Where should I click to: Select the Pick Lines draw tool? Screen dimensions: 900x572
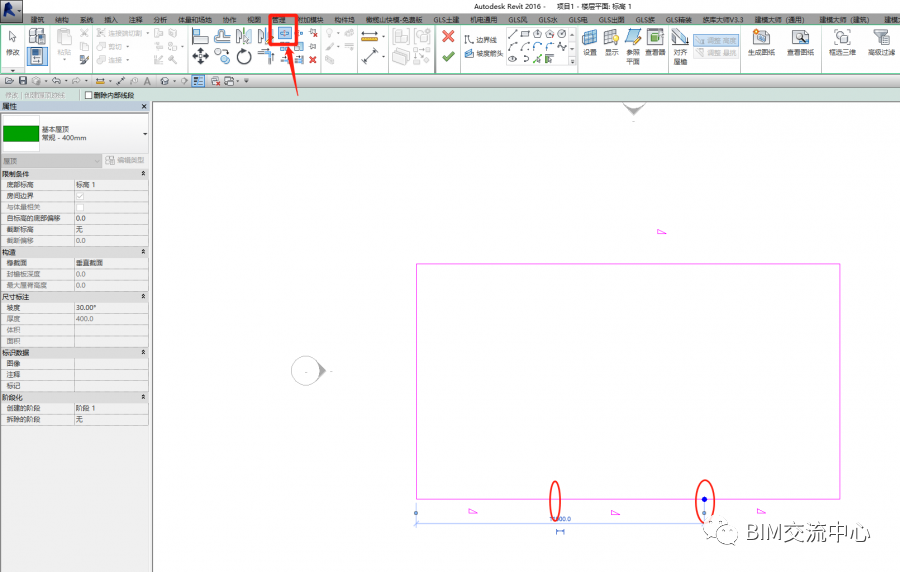click(x=537, y=59)
